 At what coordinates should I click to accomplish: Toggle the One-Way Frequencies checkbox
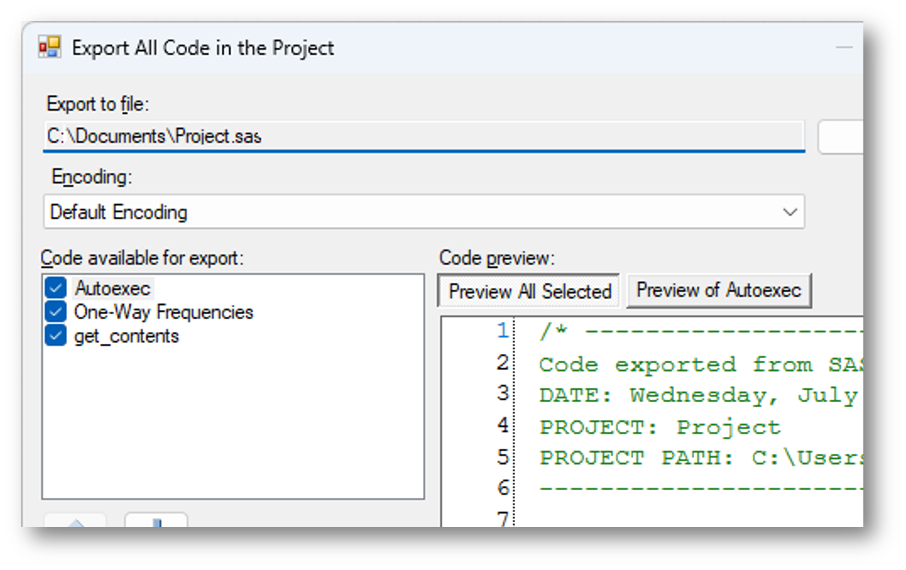point(56,312)
